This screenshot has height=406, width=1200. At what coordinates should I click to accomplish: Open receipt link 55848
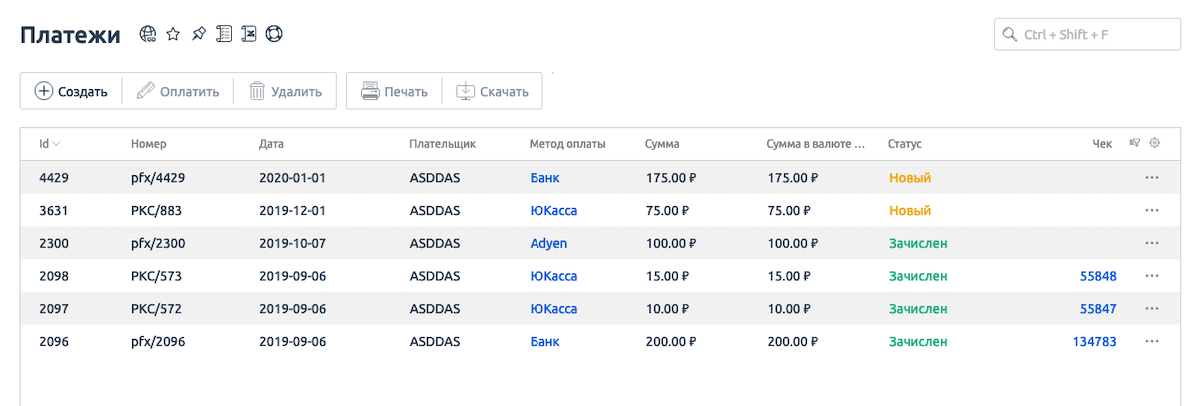(1097, 276)
